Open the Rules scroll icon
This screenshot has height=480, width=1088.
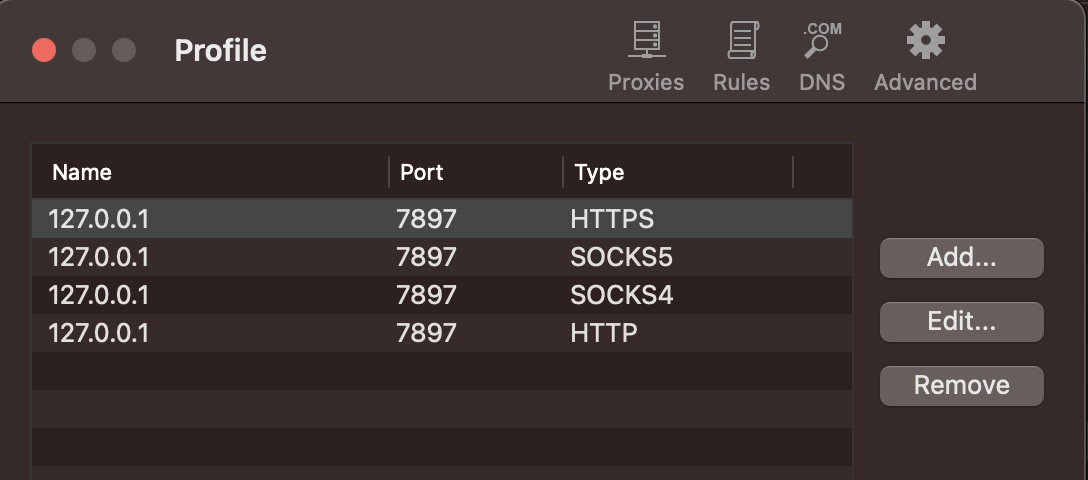coord(742,40)
